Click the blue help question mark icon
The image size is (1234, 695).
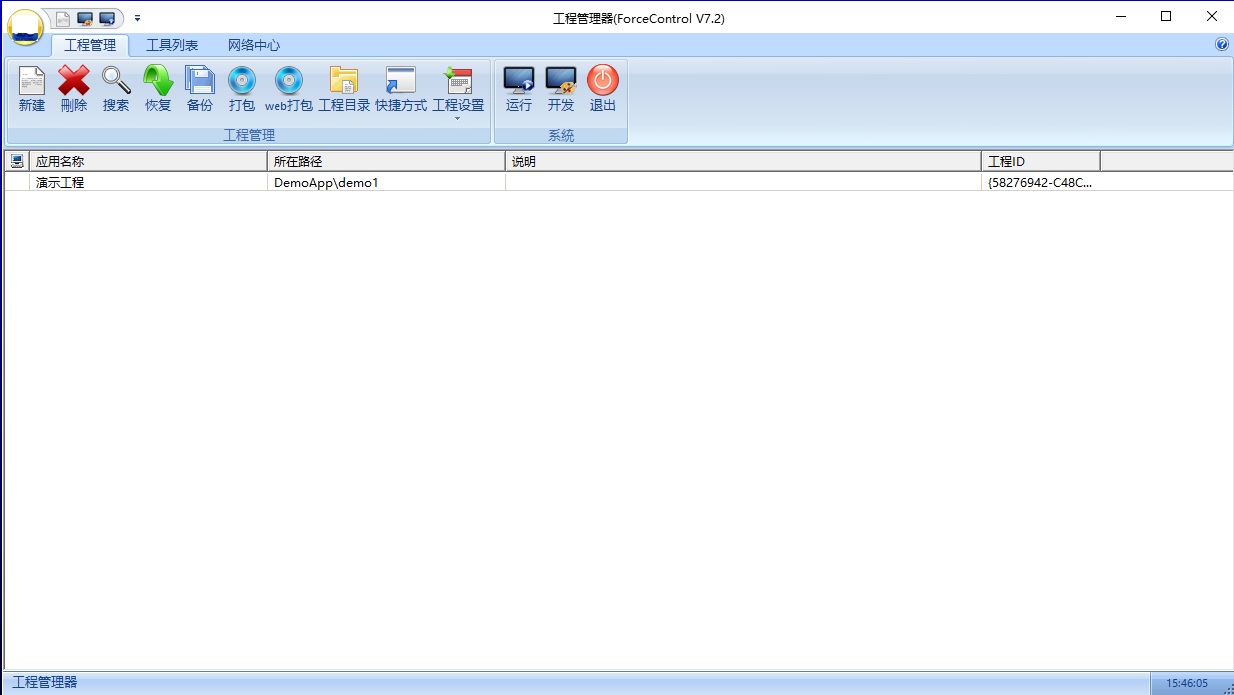tap(1222, 44)
